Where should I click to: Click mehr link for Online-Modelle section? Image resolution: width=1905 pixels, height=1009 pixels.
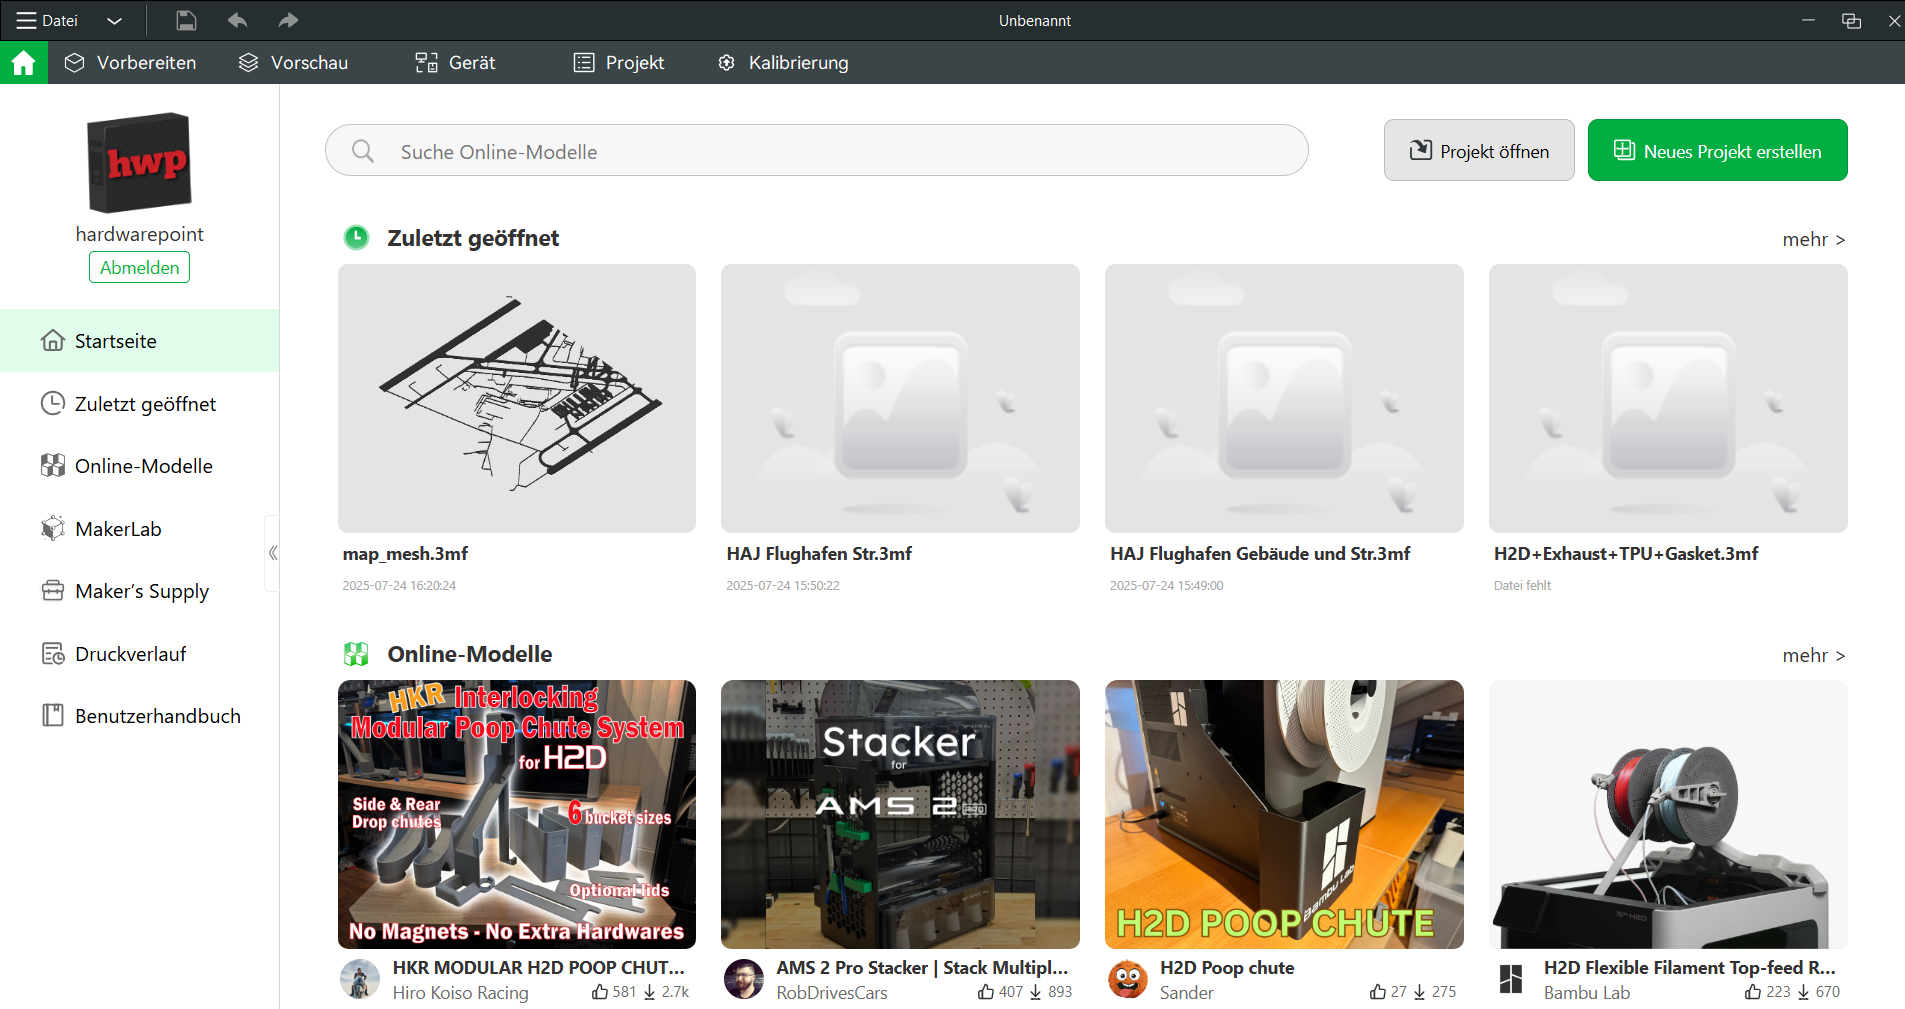1813,656
